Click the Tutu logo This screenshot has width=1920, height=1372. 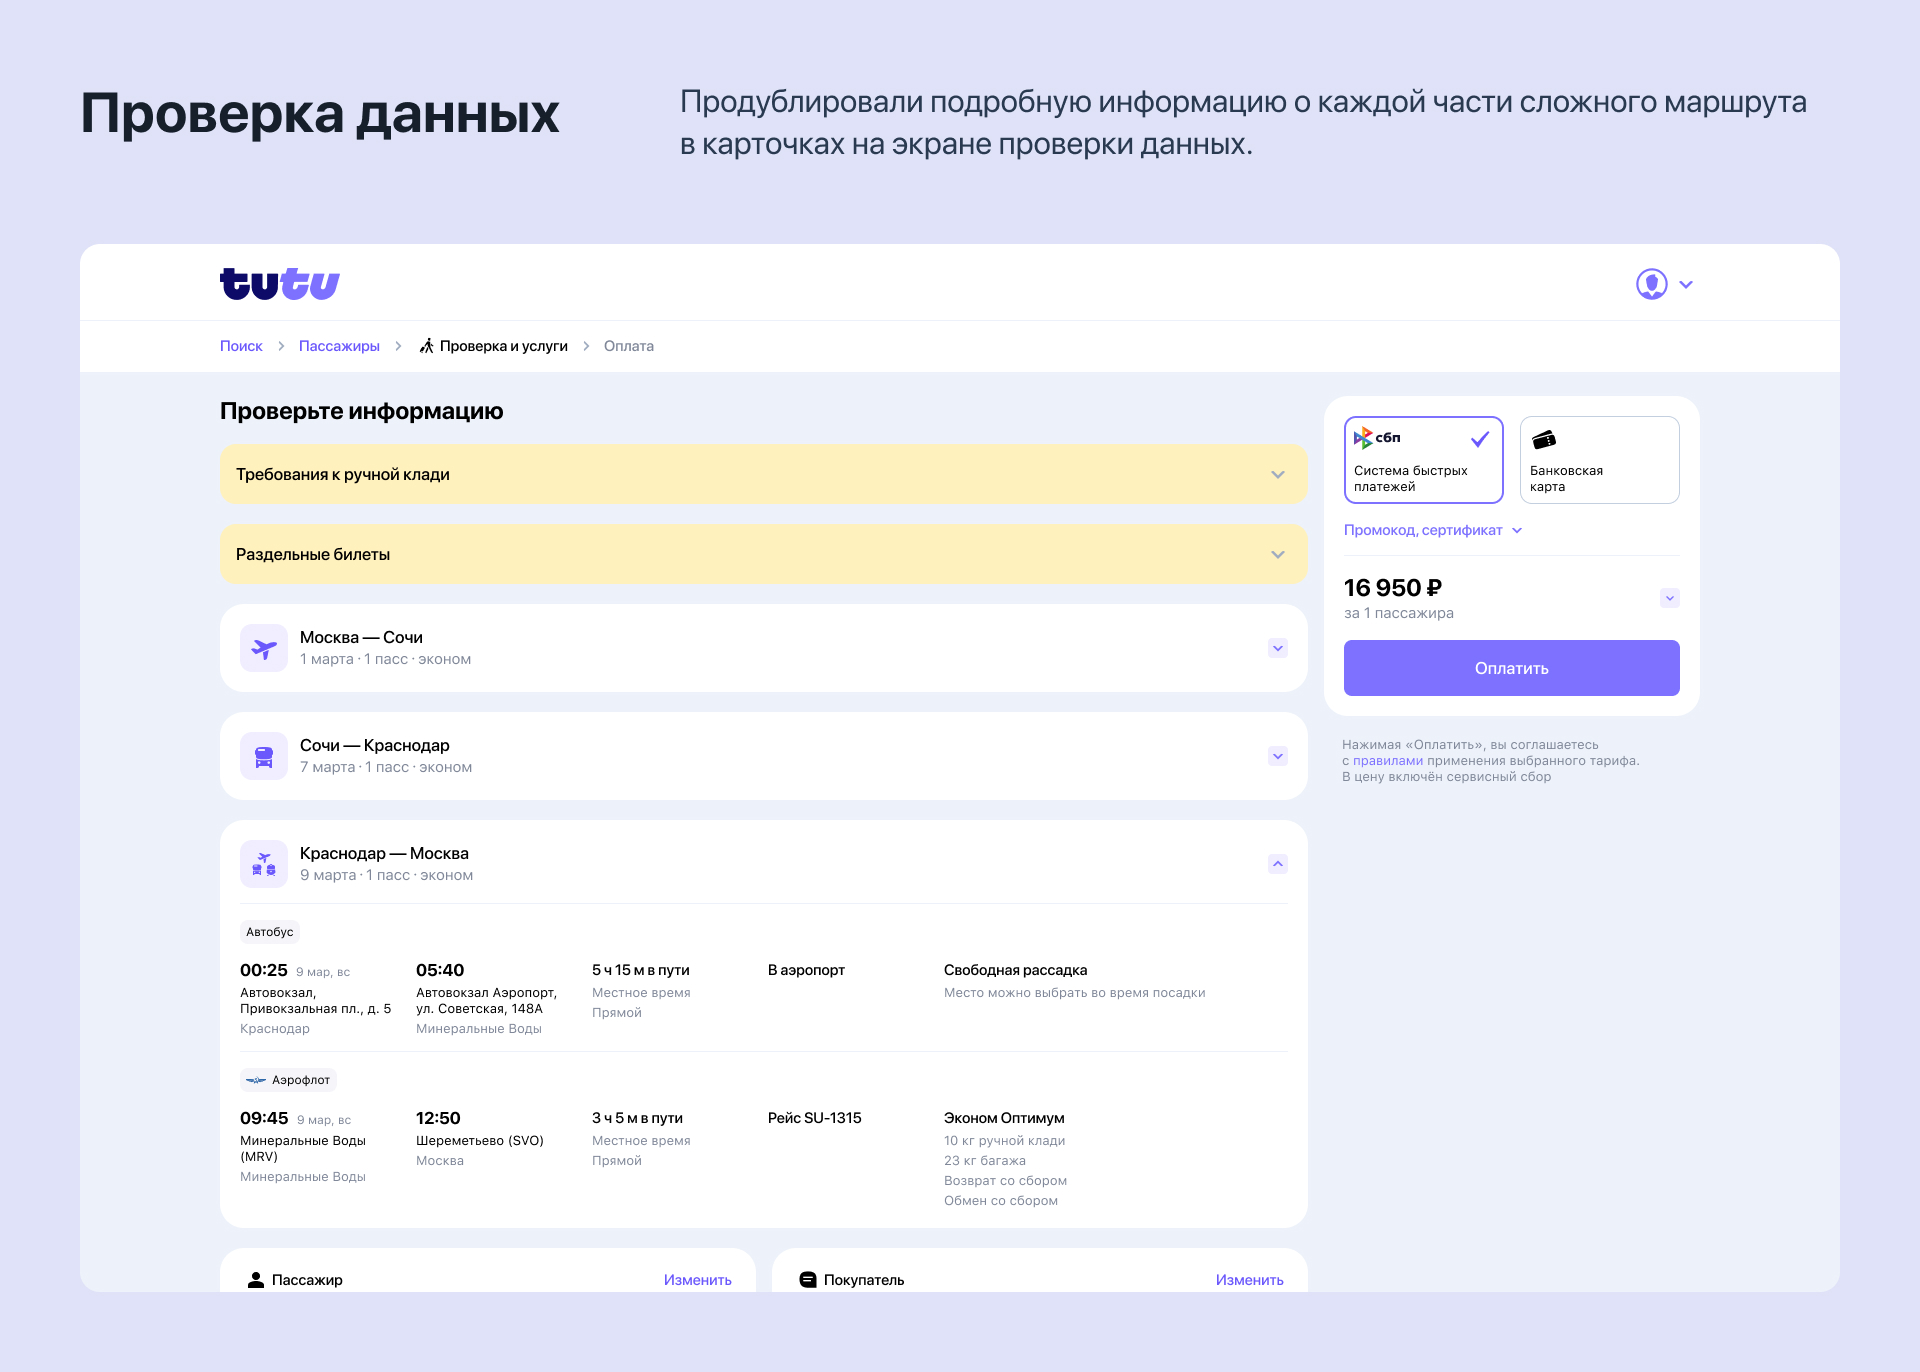[x=279, y=283]
